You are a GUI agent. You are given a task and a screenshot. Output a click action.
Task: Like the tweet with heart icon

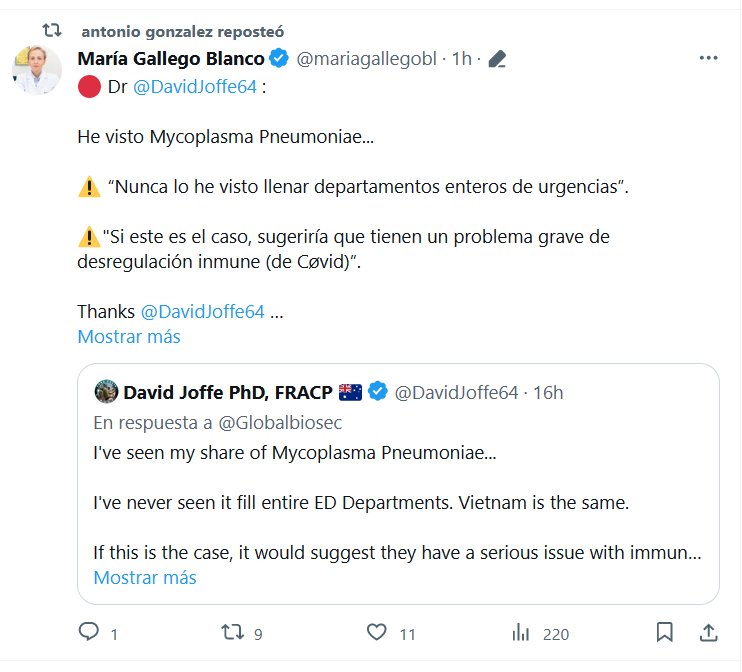pyautogui.click(x=376, y=632)
